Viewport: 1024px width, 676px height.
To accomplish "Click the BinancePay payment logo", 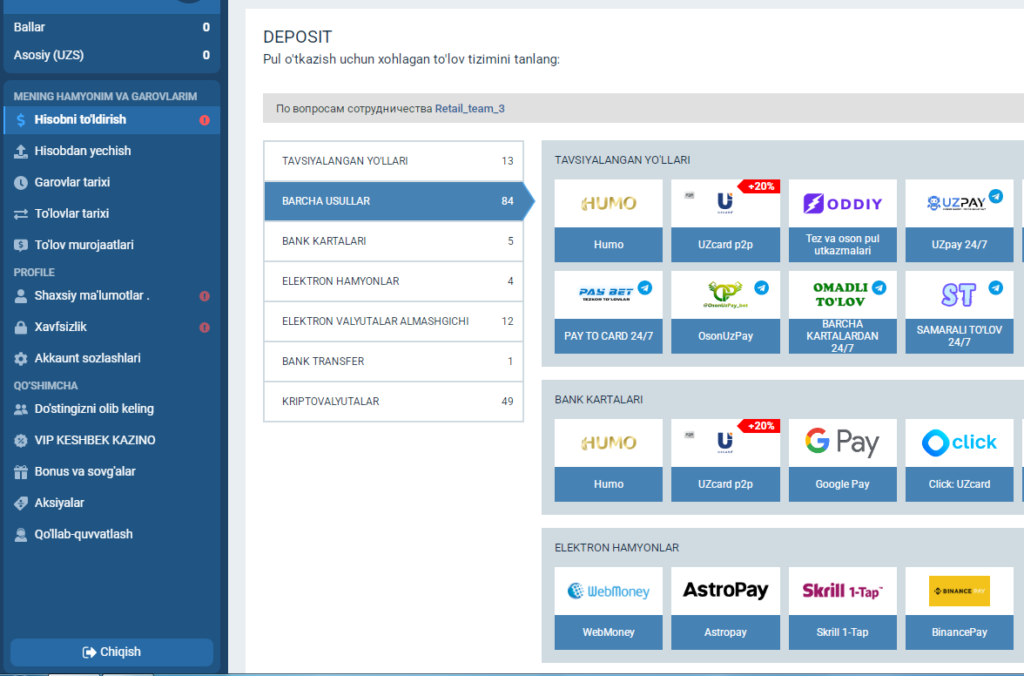I will 959,591.
